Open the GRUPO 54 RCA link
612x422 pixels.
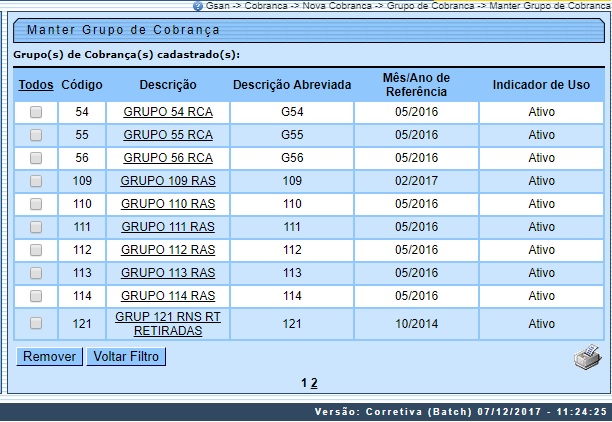tap(168, 113)
